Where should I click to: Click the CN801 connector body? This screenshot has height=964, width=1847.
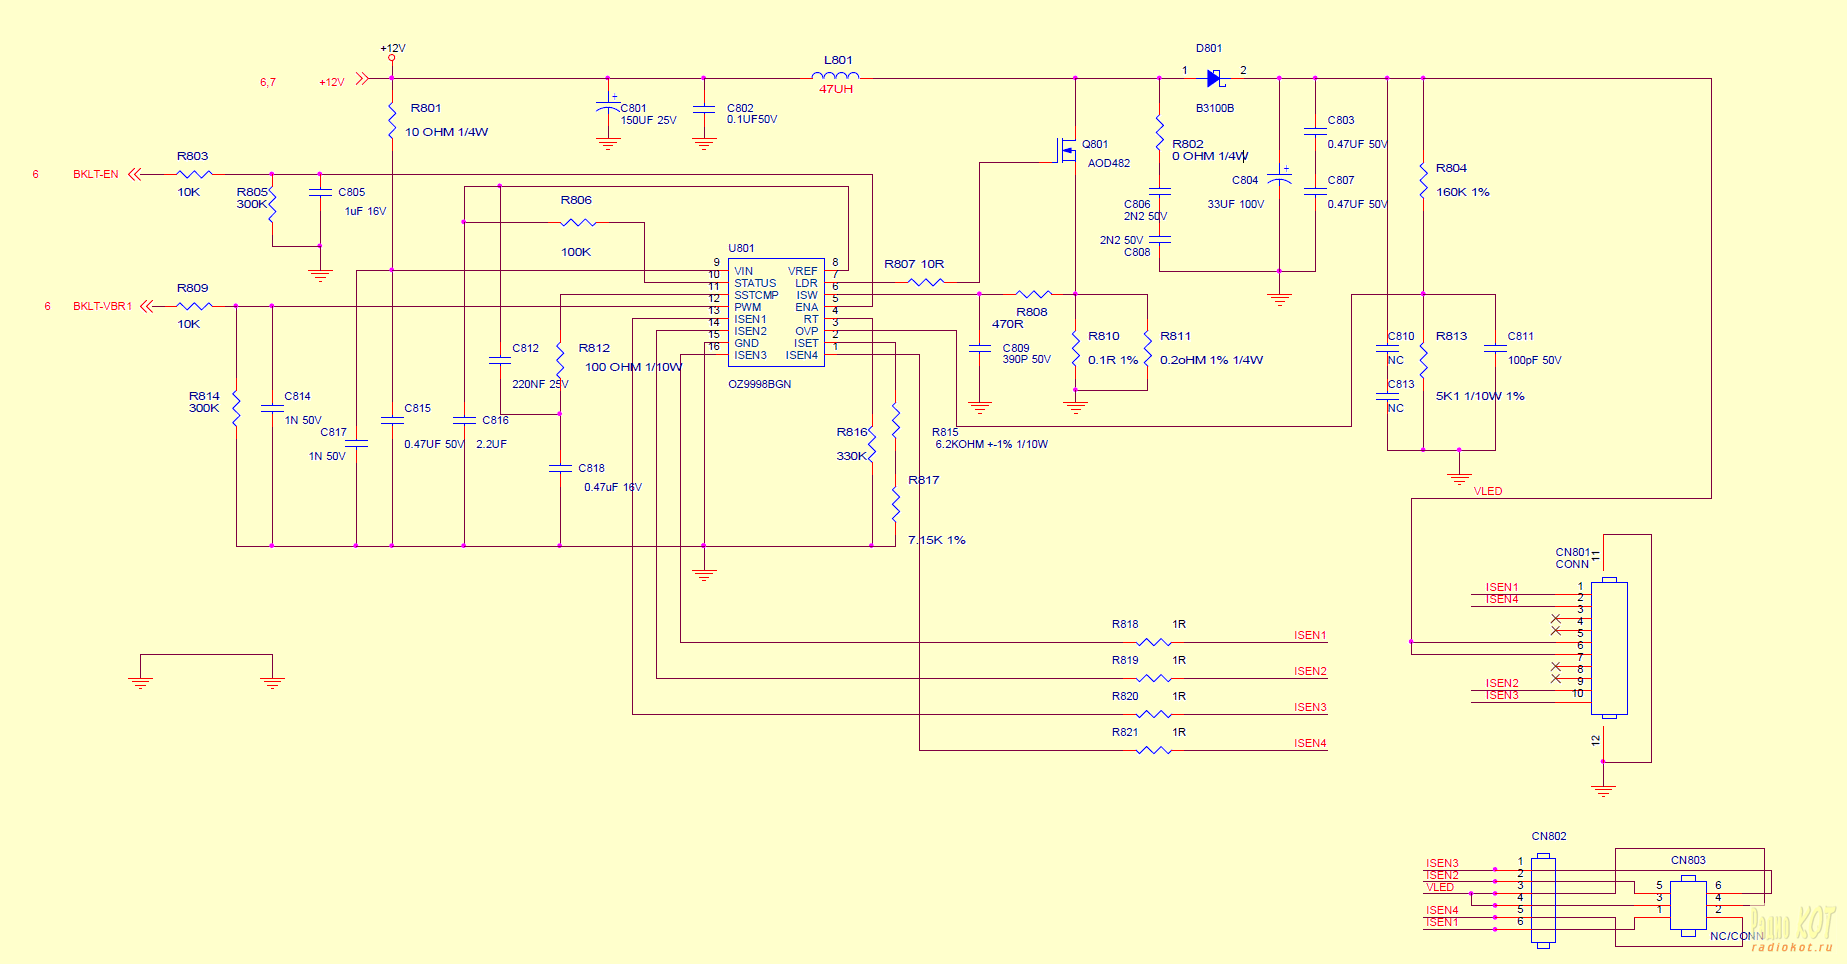[1609, 647]
